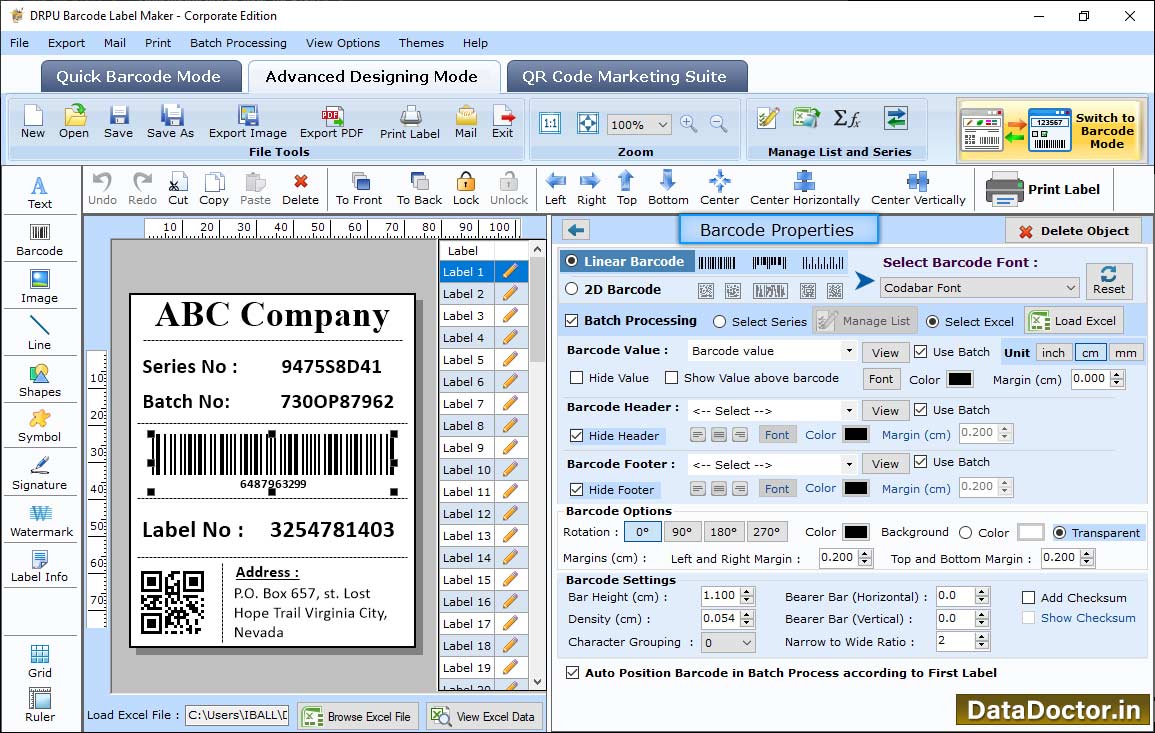Image resolution: width=1155 pixels, height=733 pixels.
Task: Enable Show Value above barcode
Action: pos(672,378)
